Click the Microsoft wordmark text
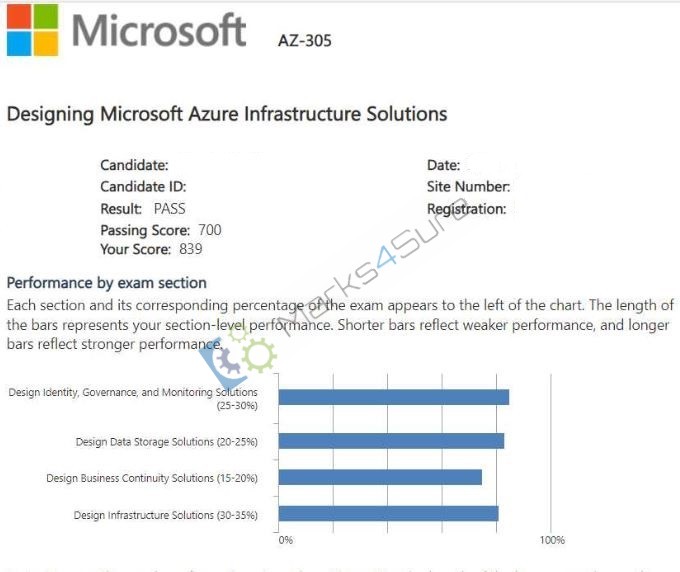 tap(159, 30)
